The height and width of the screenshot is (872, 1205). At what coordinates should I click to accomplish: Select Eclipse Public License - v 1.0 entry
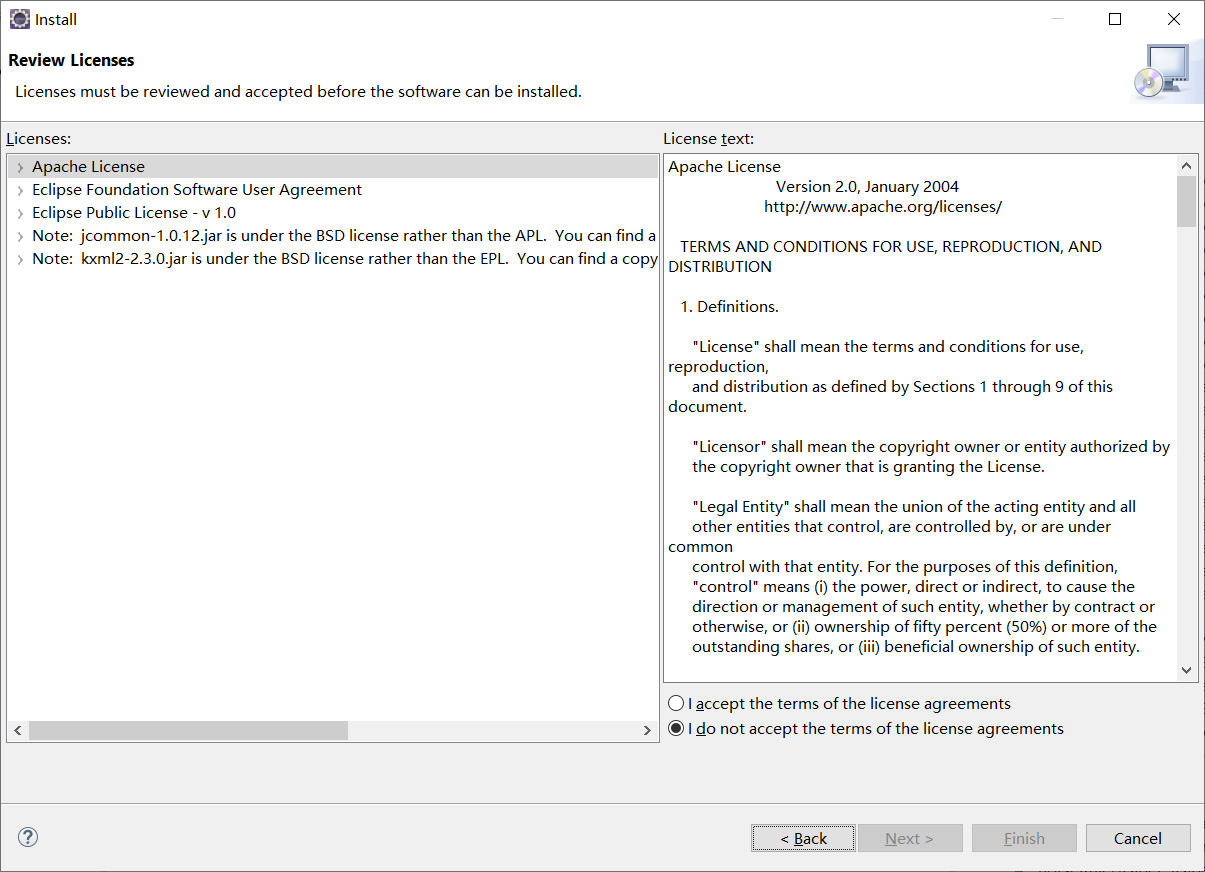pyautogui.click(x=134, y=213)
